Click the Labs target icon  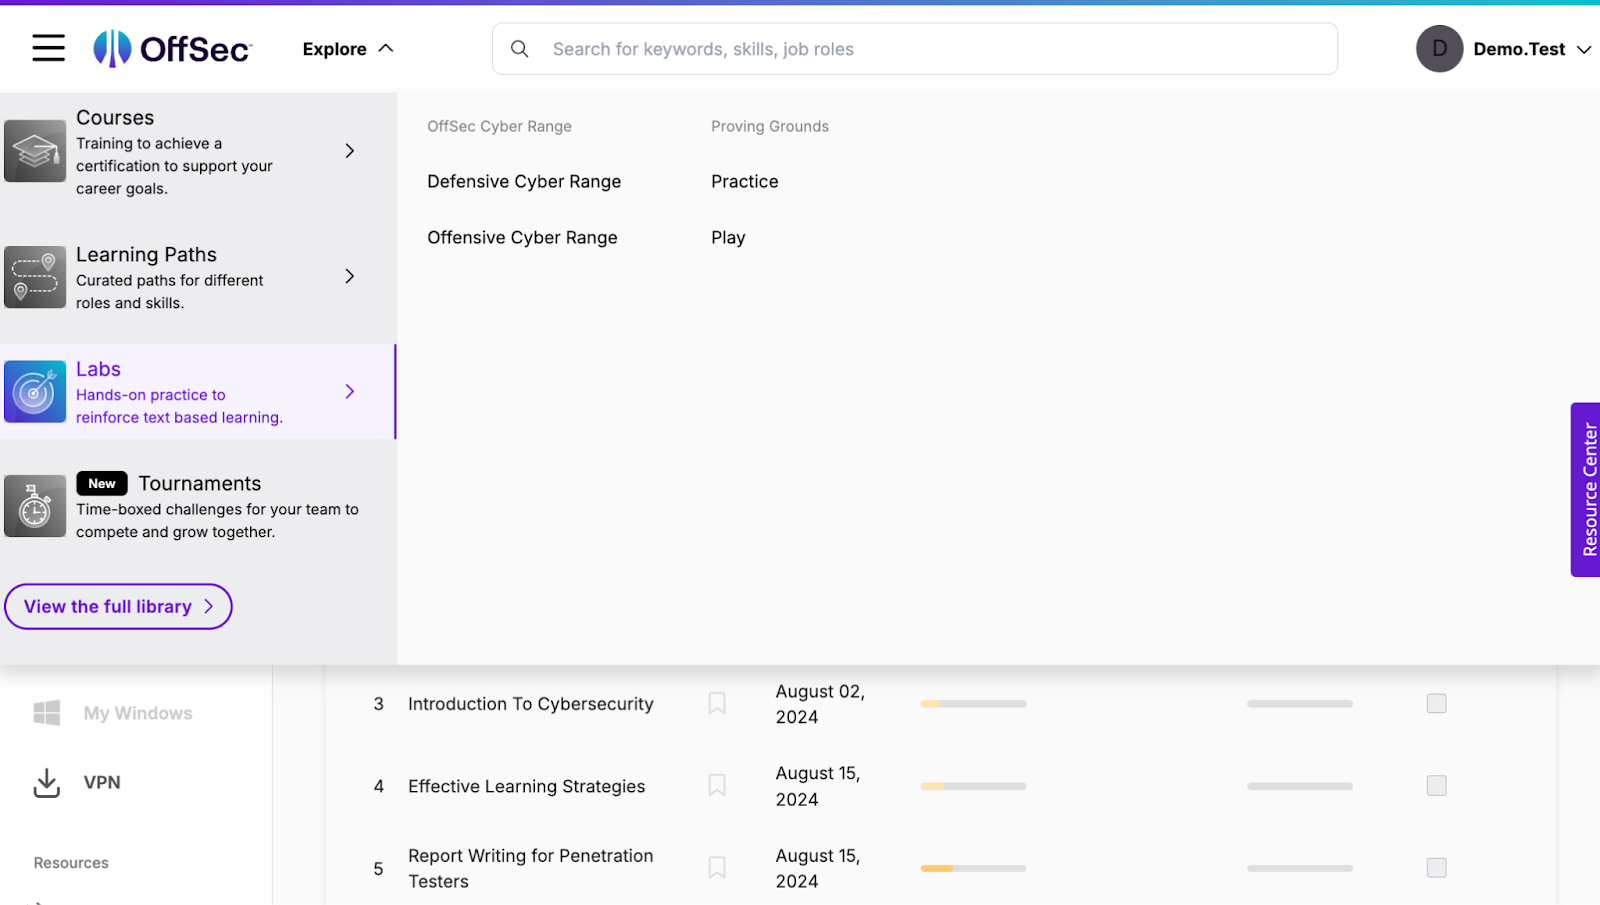pos(35,392)
